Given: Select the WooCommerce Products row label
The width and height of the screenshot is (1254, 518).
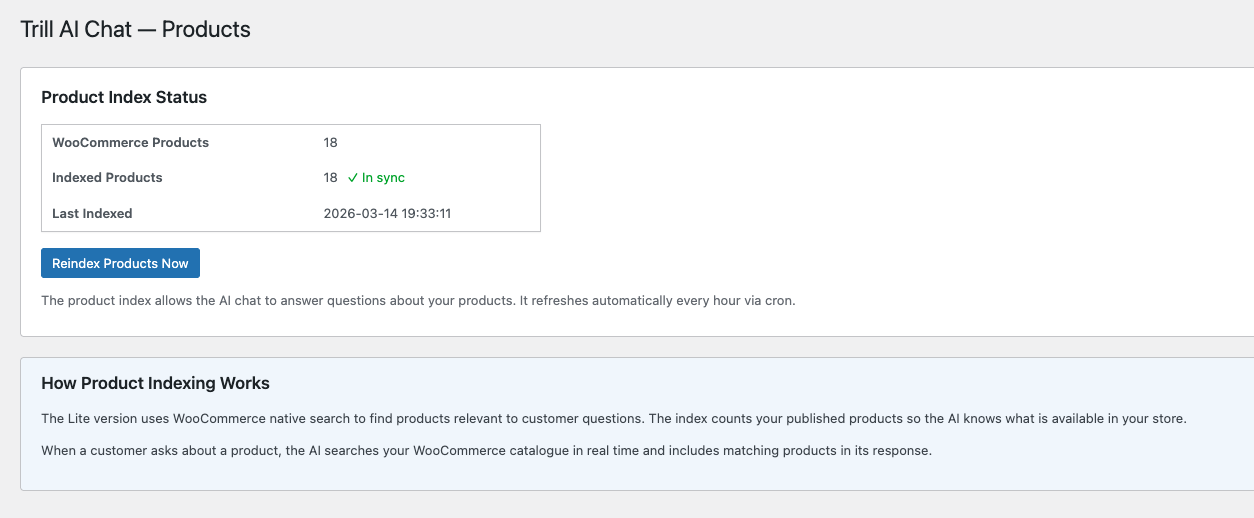Looking at the screenshot, I should (130, 142).
